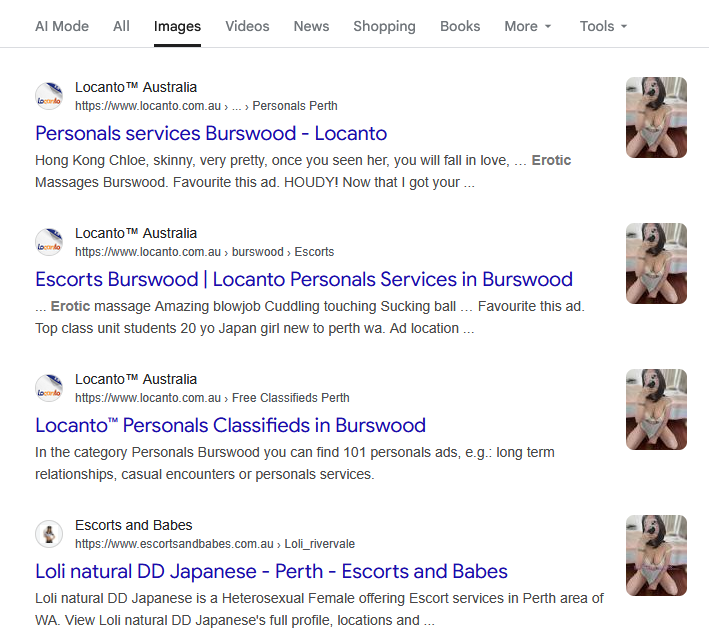This screenshot has height=636, width=709.
Task: Select the Shopping tab
Action: (384, 26)
